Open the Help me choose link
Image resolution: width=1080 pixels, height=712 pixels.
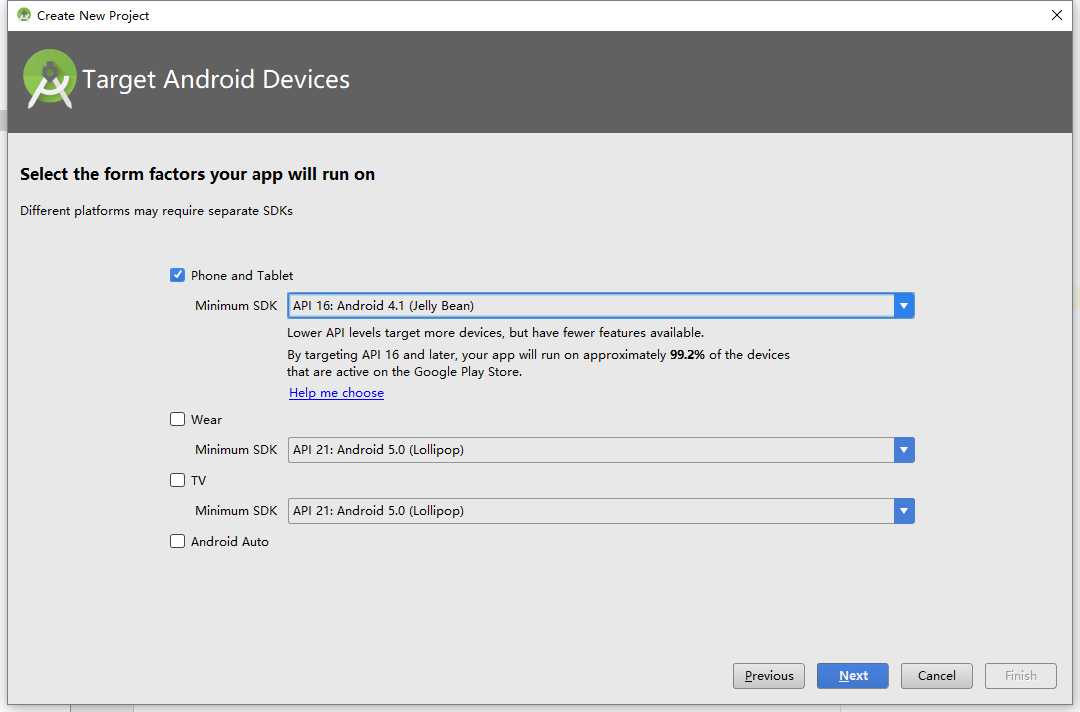[336, 393]
